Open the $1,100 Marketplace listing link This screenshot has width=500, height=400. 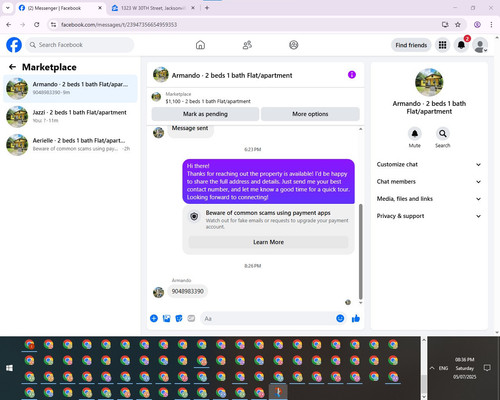coord(208,101)
